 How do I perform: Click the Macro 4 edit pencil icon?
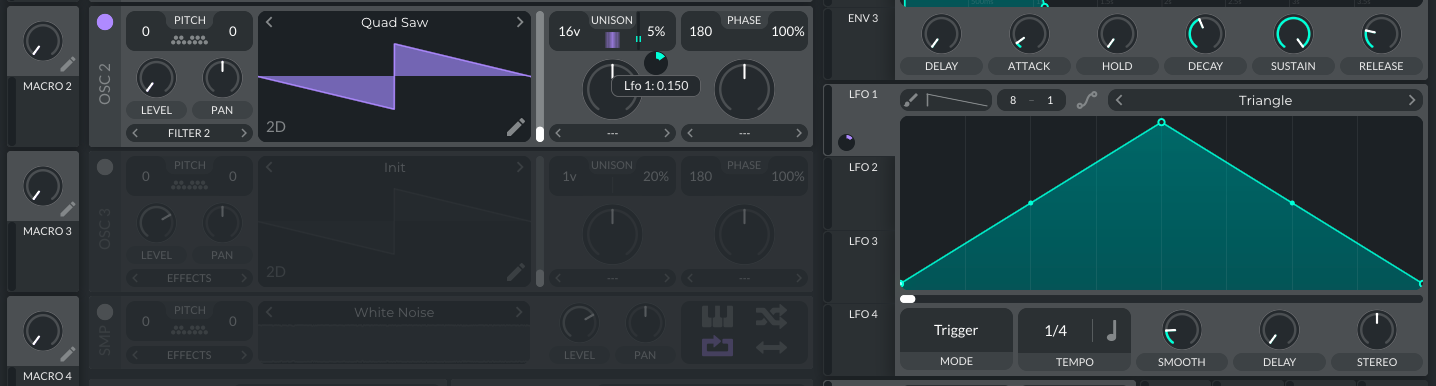[68, 354]
